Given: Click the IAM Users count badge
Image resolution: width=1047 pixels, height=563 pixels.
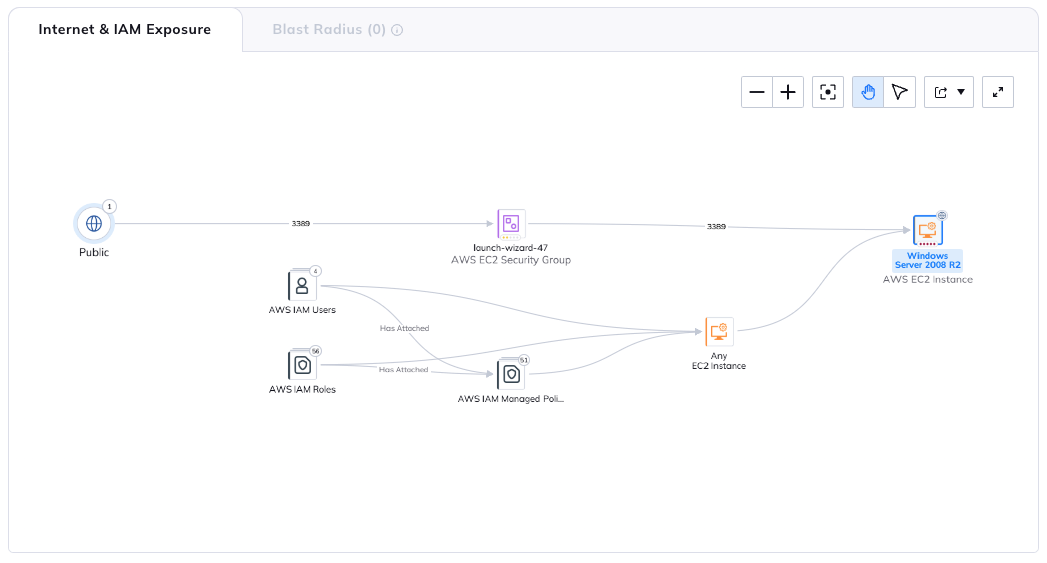Looking at the screenshot, I should 316,271.
